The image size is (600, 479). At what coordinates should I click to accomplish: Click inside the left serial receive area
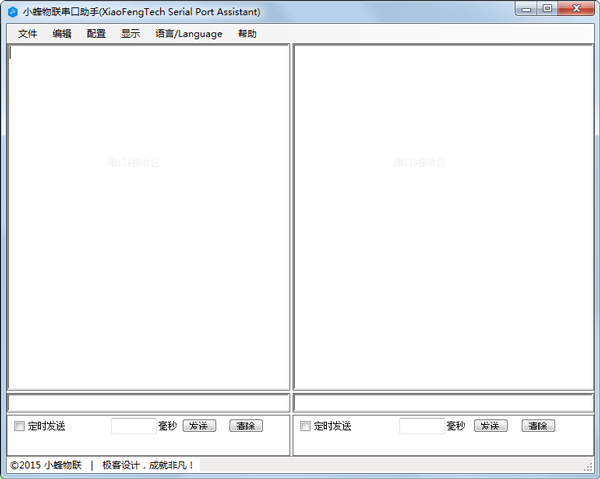click(x=148, y=217)
